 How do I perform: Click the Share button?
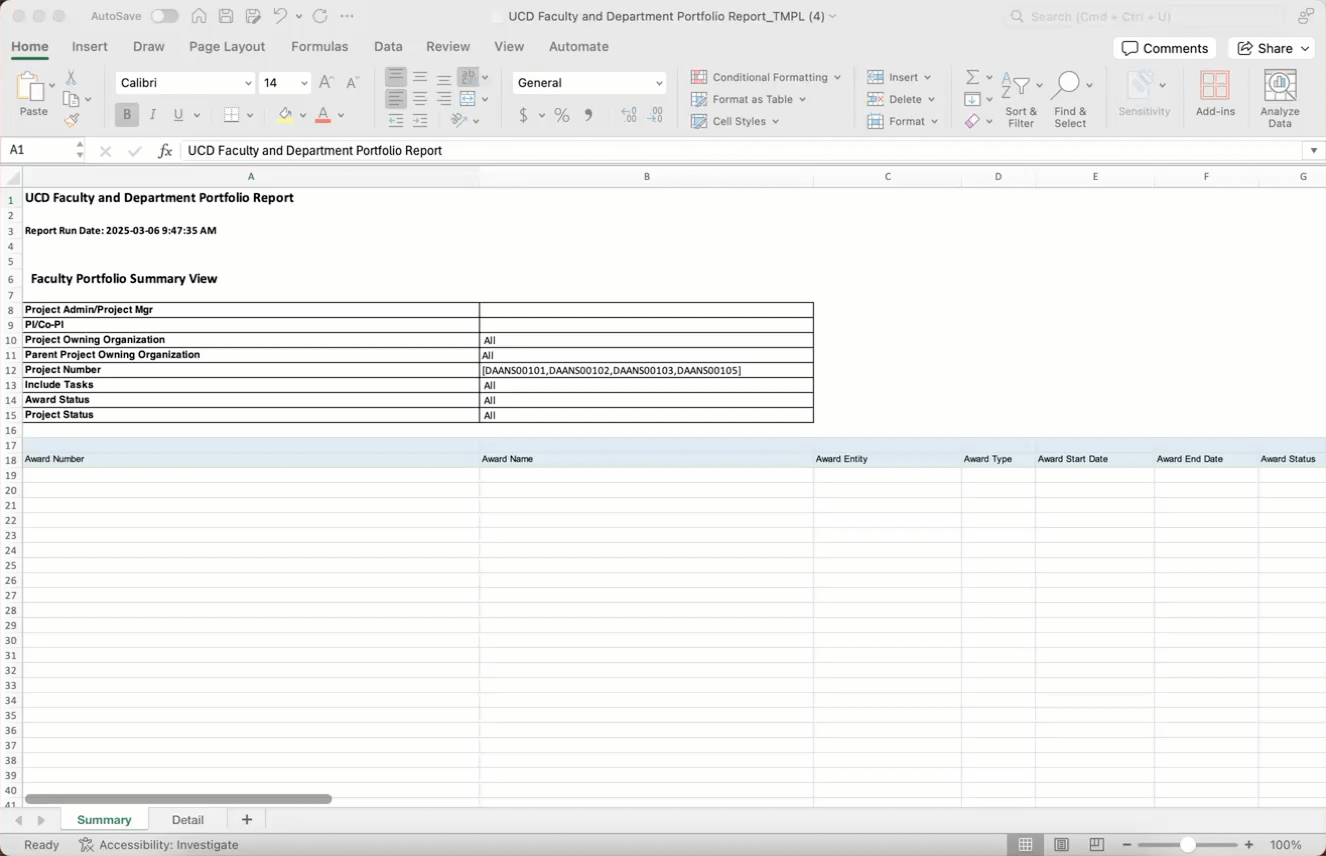point(1271,48)
